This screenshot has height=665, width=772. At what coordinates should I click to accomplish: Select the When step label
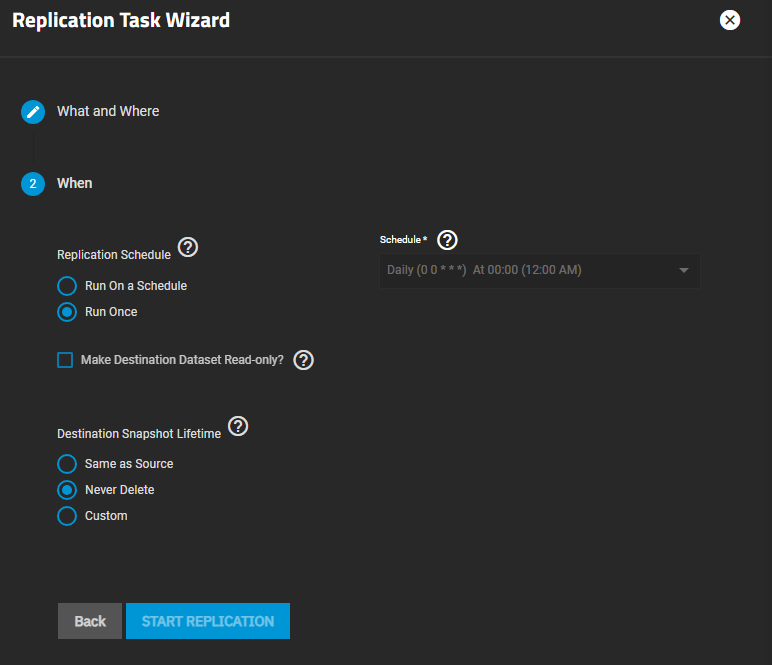click(74, 183)
